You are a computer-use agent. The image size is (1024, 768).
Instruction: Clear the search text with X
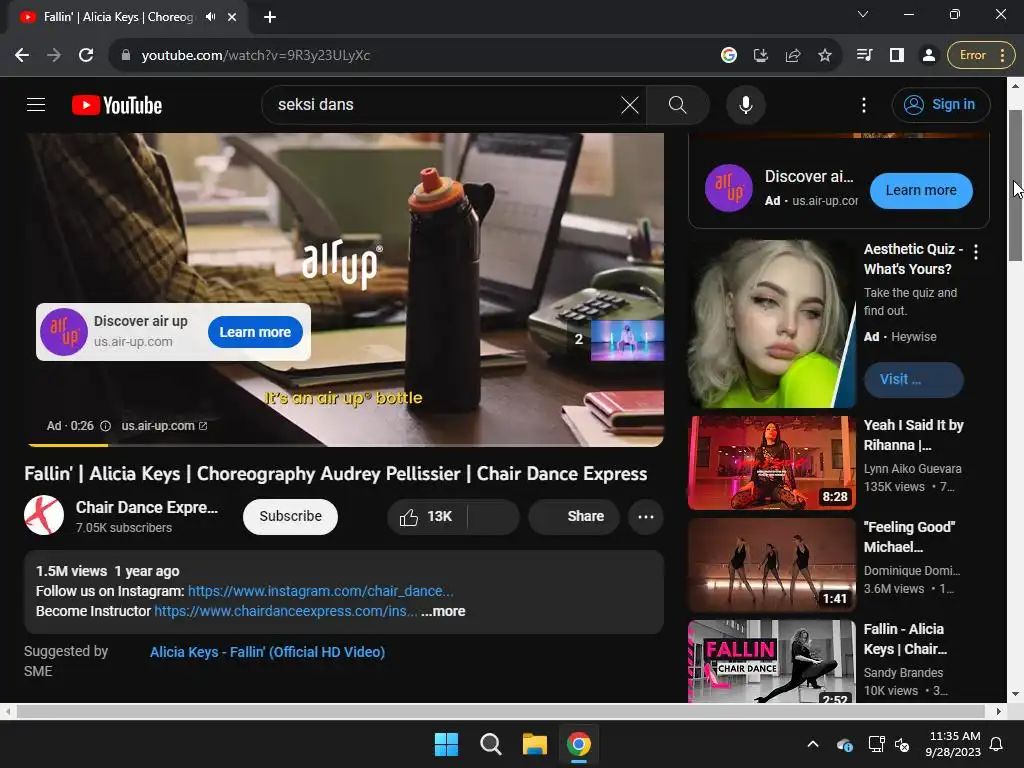630,104
